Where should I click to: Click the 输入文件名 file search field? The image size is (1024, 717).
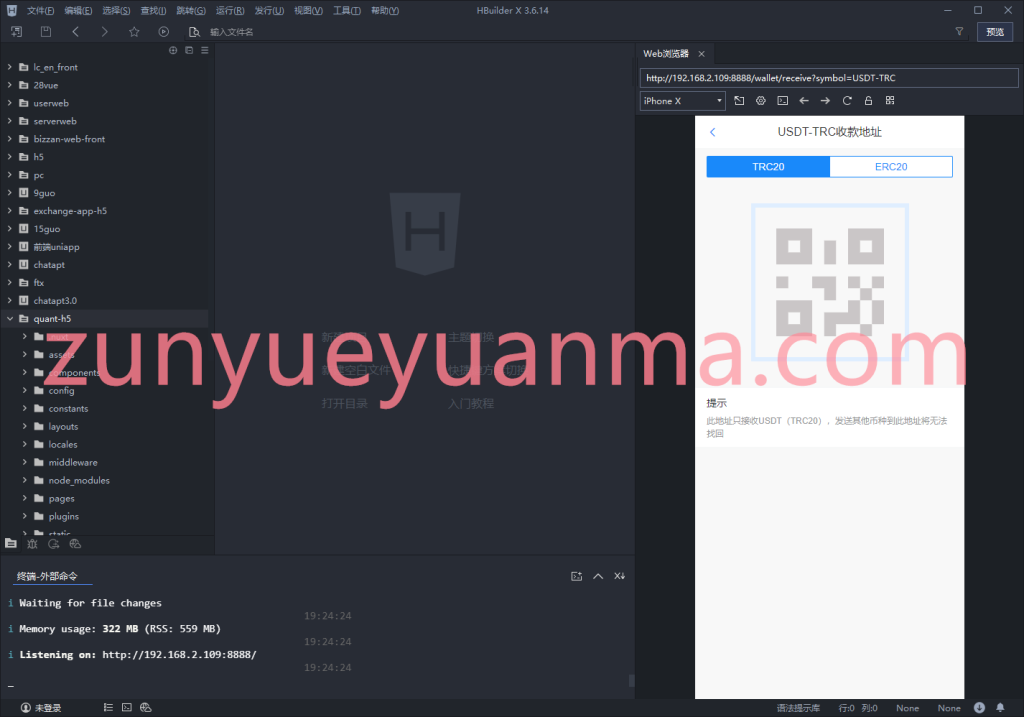pyautogui.click(x=232, y=32)
